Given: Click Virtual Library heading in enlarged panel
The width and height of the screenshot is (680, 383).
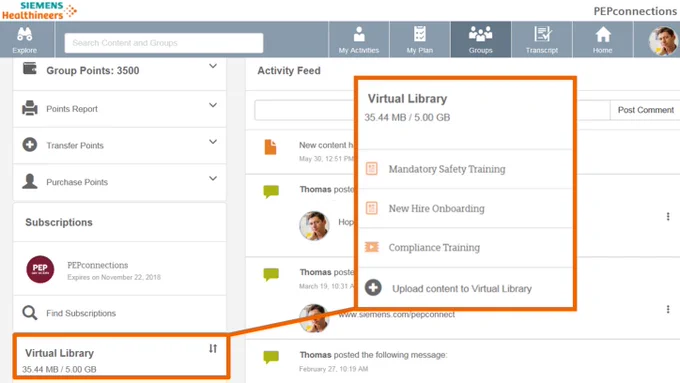Looking at the screenshot, I should pyautogui.click(x=407, y=99).
